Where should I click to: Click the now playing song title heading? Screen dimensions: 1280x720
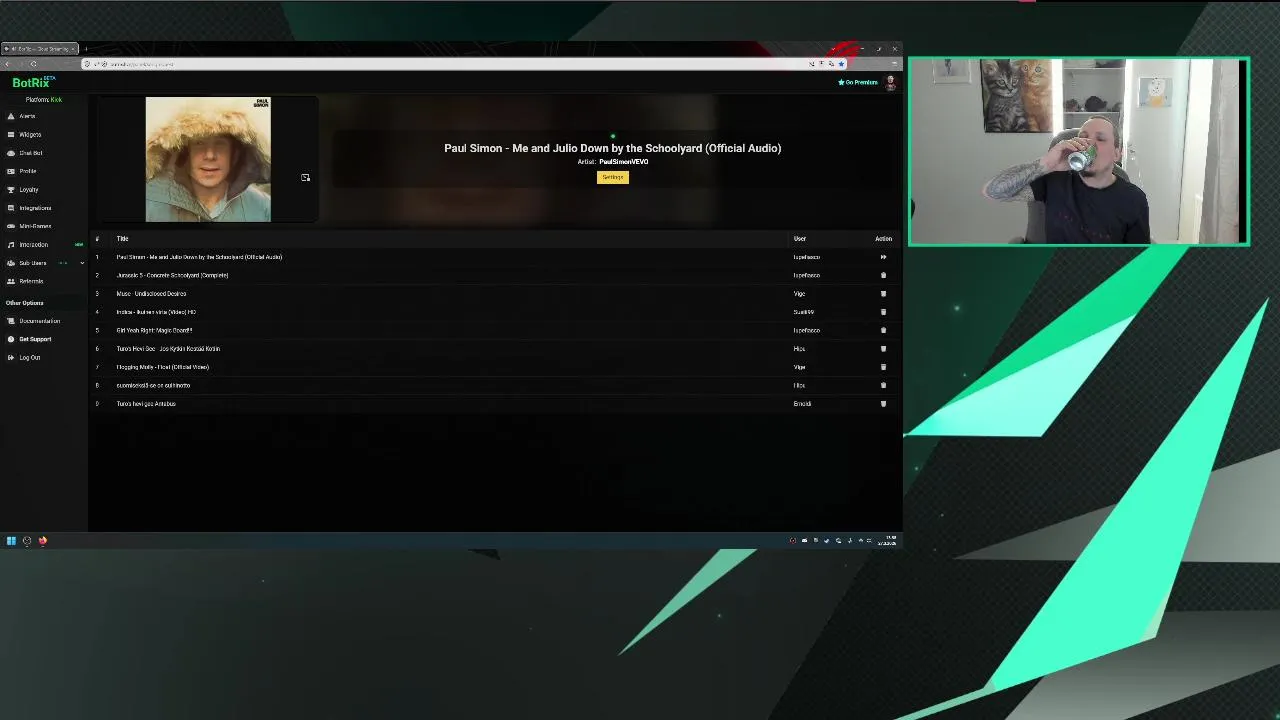point(613,148)
